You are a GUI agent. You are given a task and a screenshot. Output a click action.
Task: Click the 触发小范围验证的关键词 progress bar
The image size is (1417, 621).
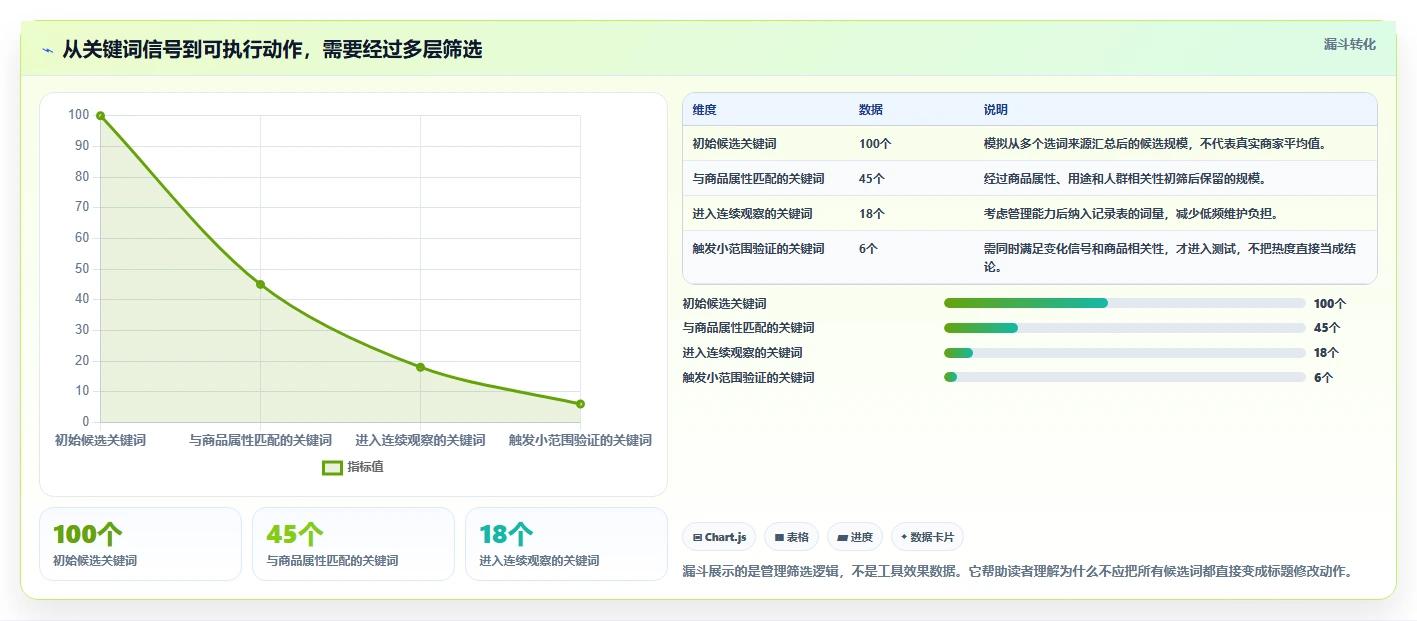point(1124,378)
